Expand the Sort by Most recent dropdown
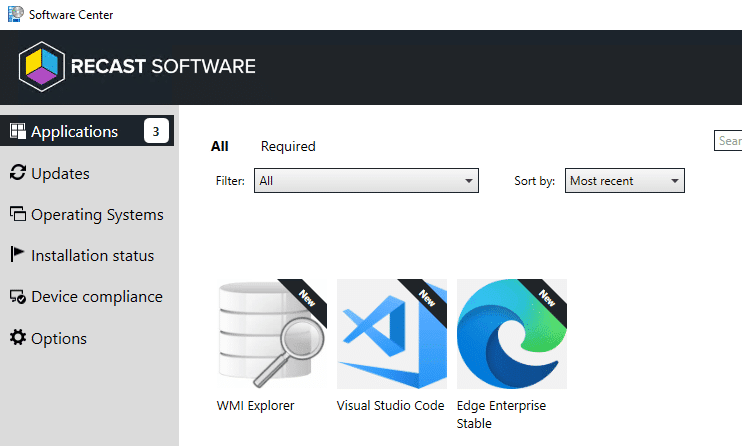 (x=625, y=181)
